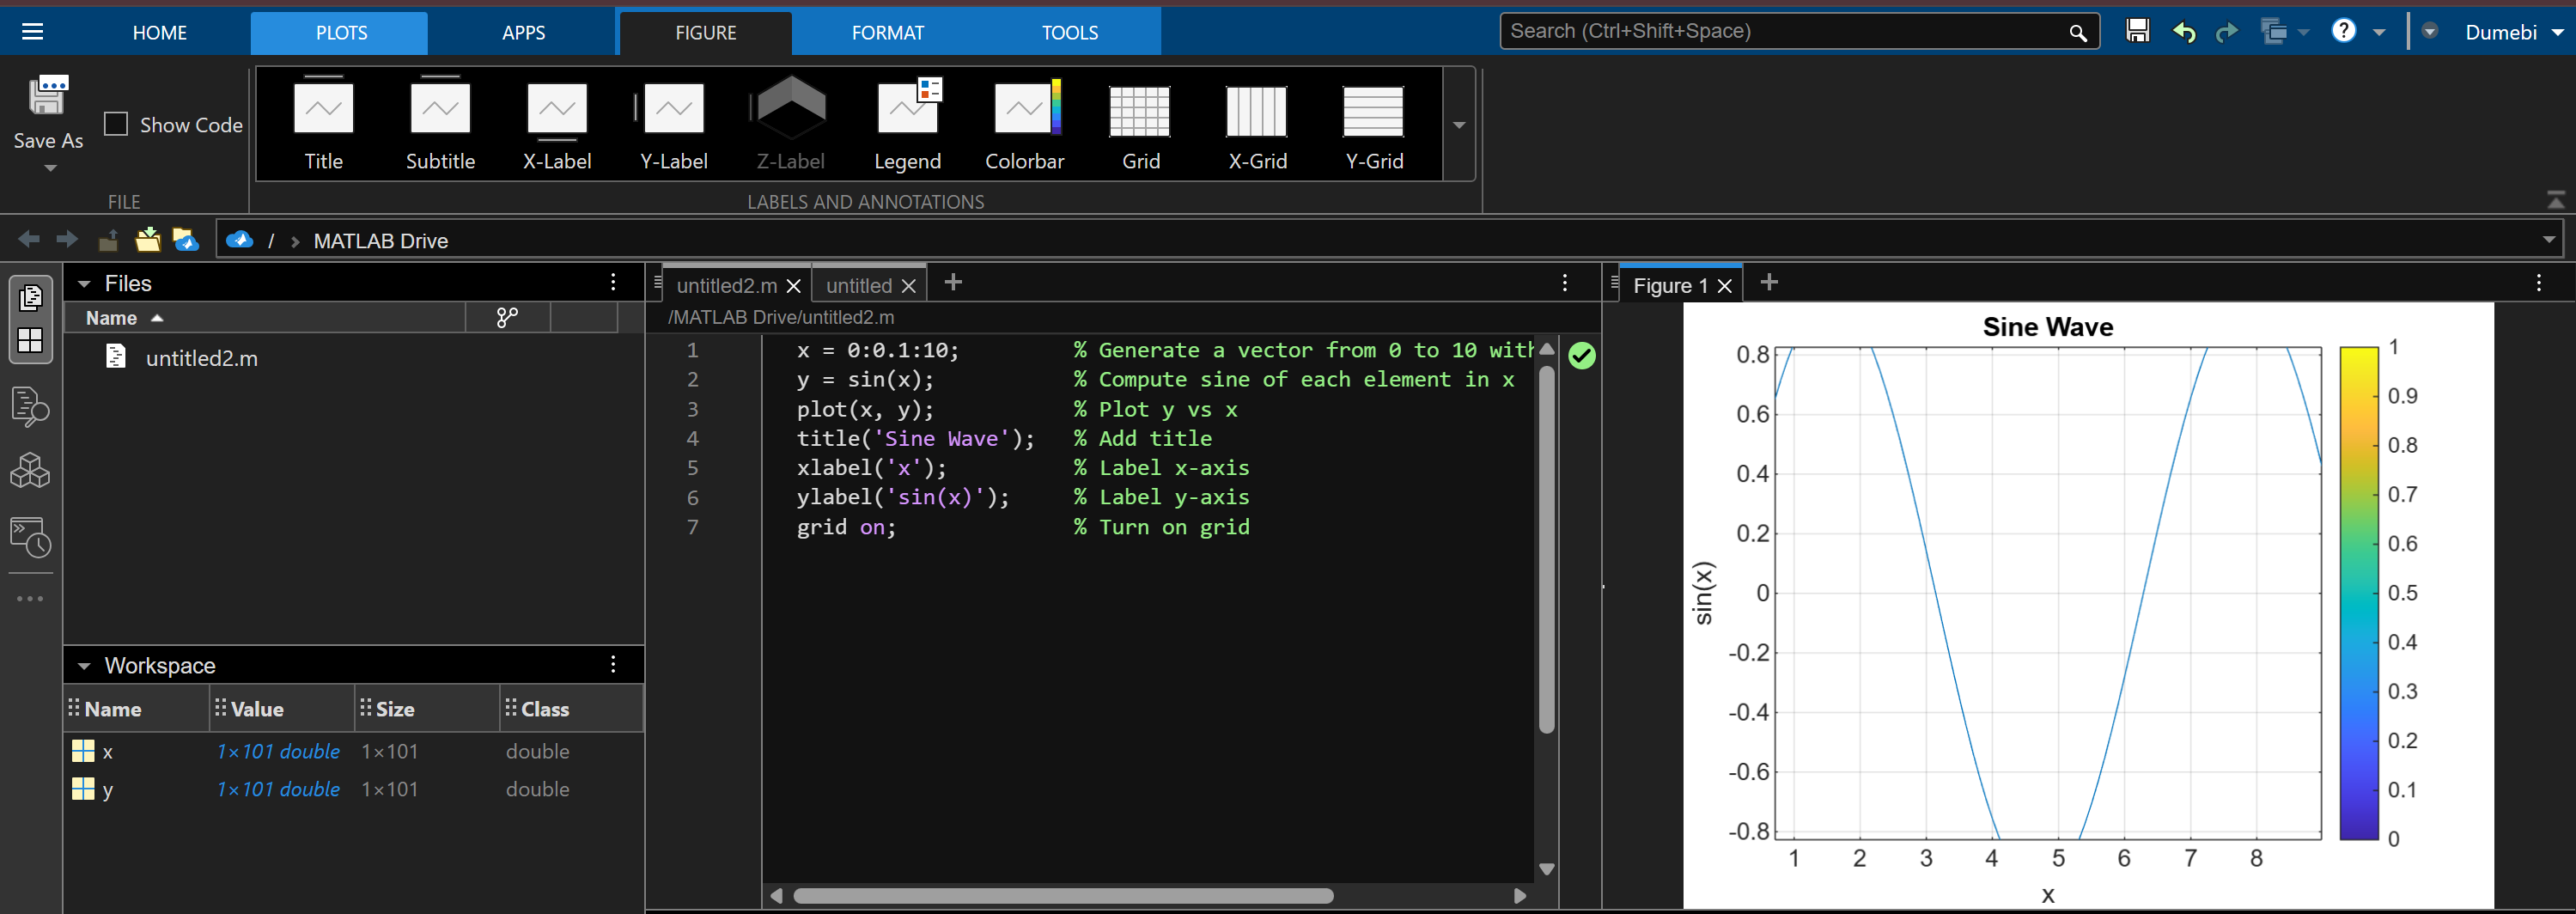Switch to the HOME tab
The image size is (2576, 914).
[160, 33]
